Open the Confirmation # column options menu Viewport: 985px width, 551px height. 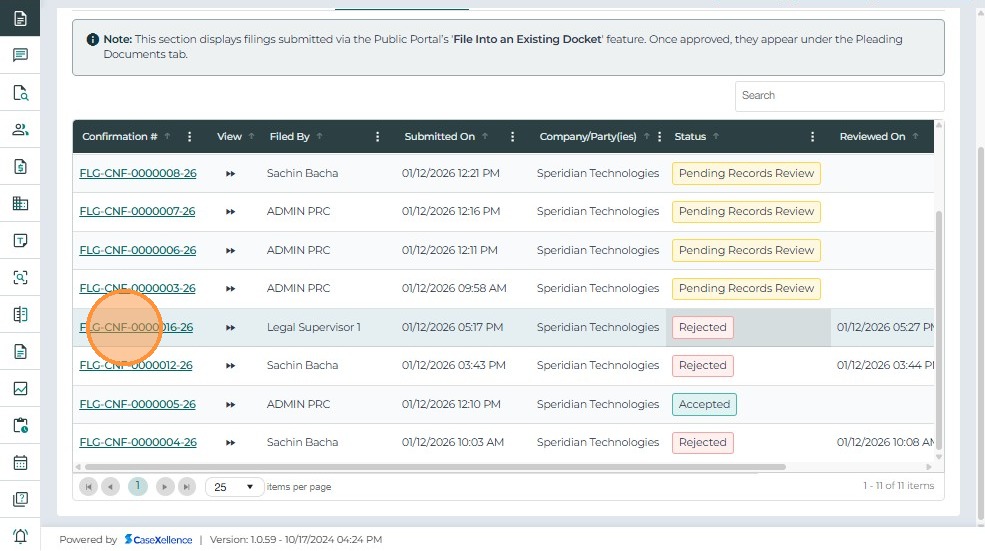point(190,137)
